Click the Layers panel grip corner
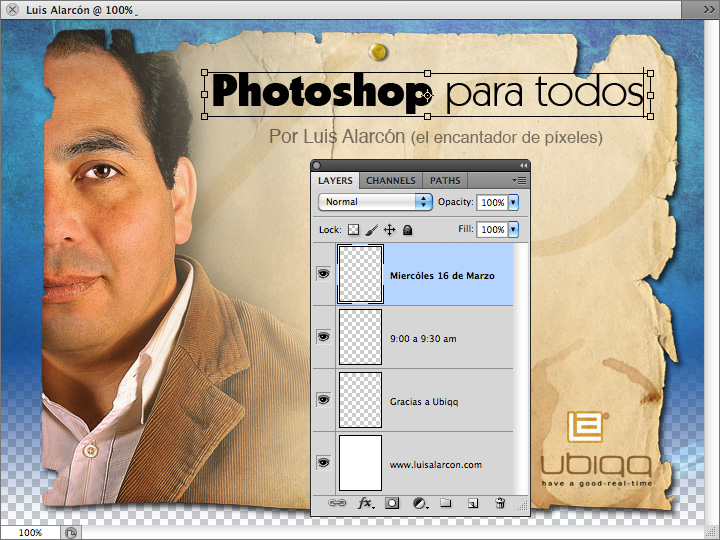 [523, 506]
